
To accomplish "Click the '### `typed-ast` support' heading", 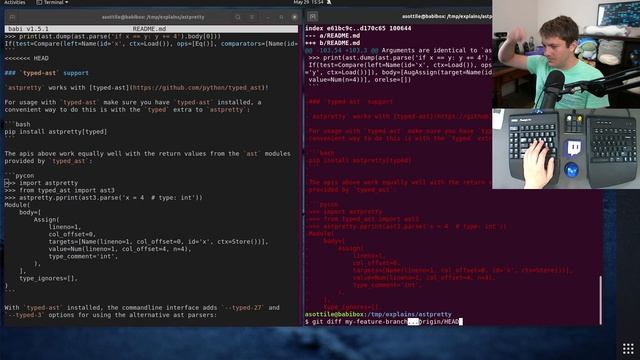I will pyautogui.click(x=47, y=73).
